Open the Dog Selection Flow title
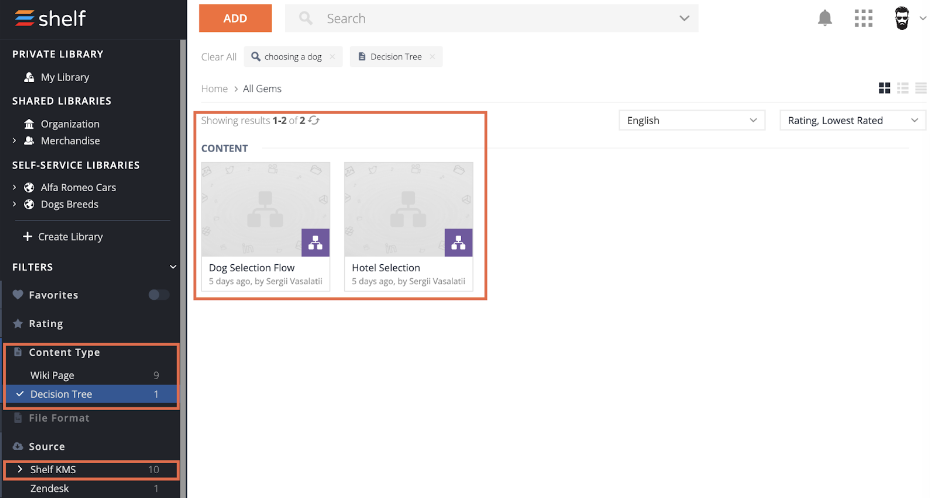Image resolution: width=930 pixels, height=498 pixels. point(251,268)
